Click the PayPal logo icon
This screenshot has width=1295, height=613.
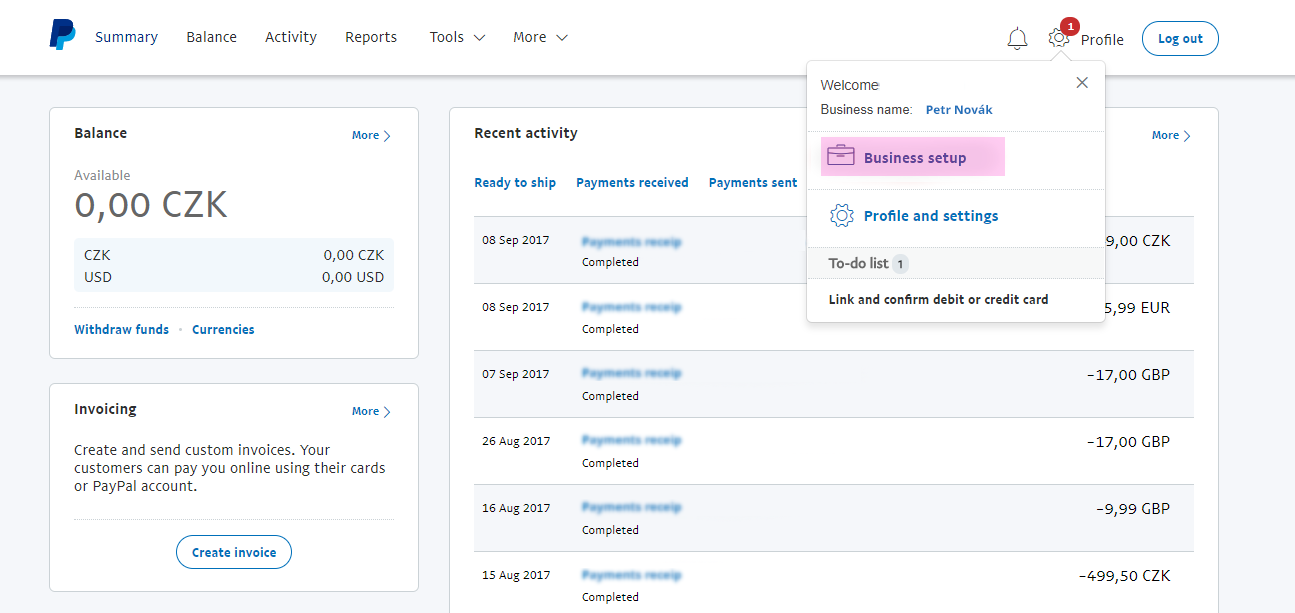click(62, 35)
